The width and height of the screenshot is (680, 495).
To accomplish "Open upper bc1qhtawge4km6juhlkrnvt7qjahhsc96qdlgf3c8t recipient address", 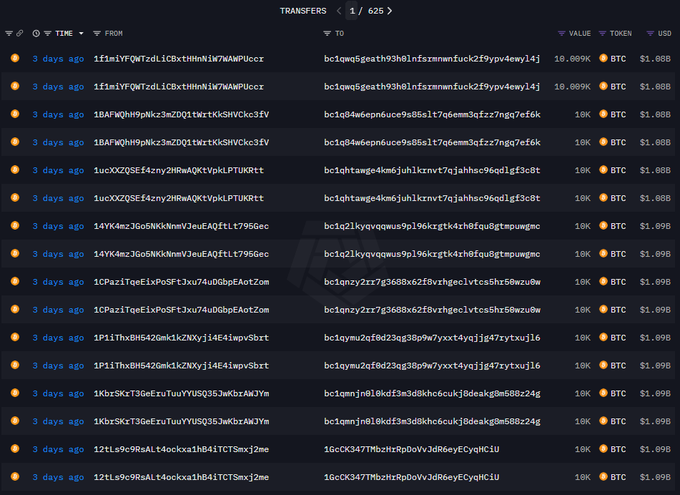I will tap(432, 170).
